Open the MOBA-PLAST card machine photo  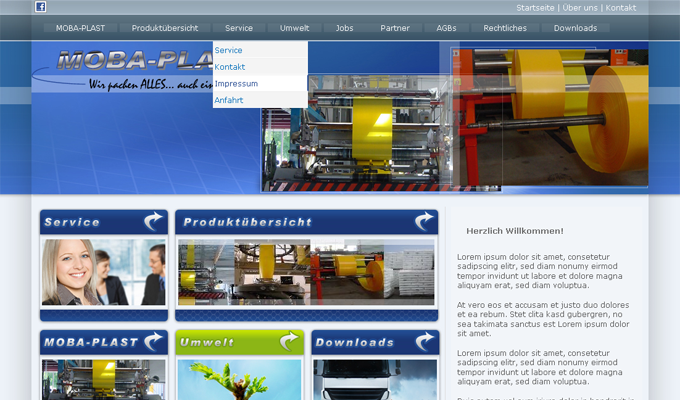pos(104,380)
